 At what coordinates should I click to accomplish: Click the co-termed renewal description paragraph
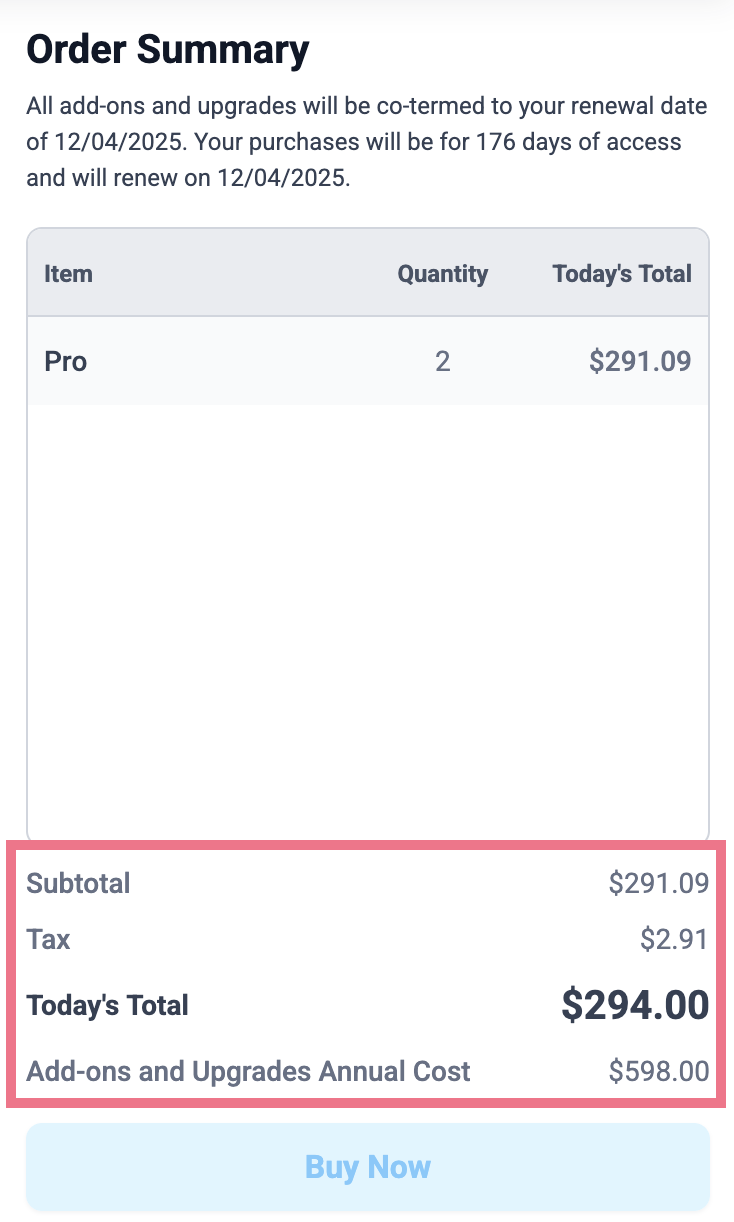[367, 142]
